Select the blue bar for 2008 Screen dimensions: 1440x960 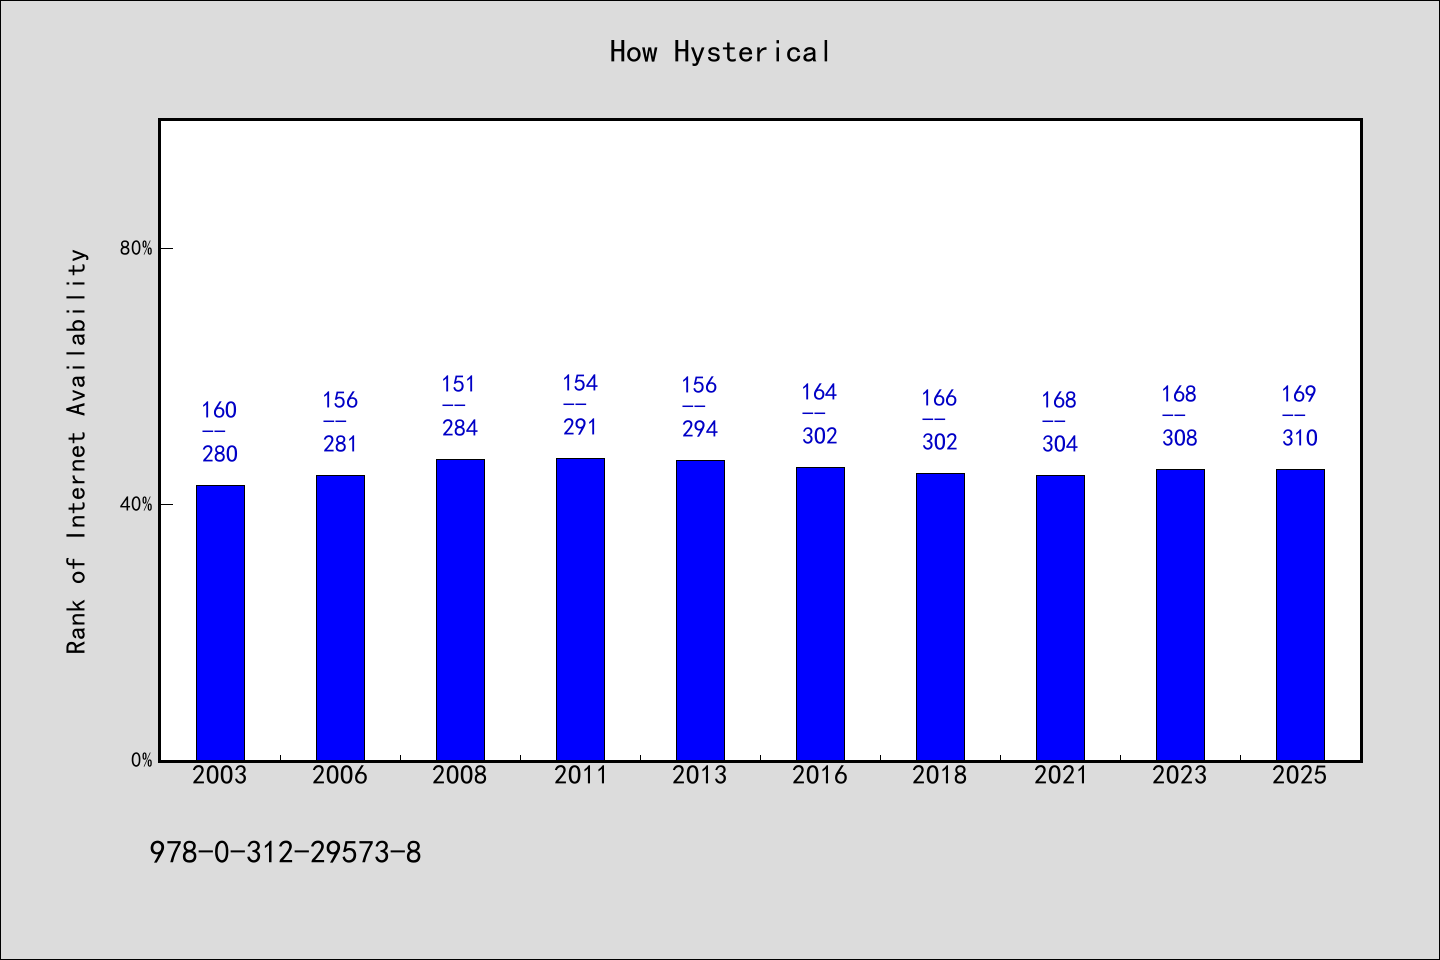pos(460,610)
